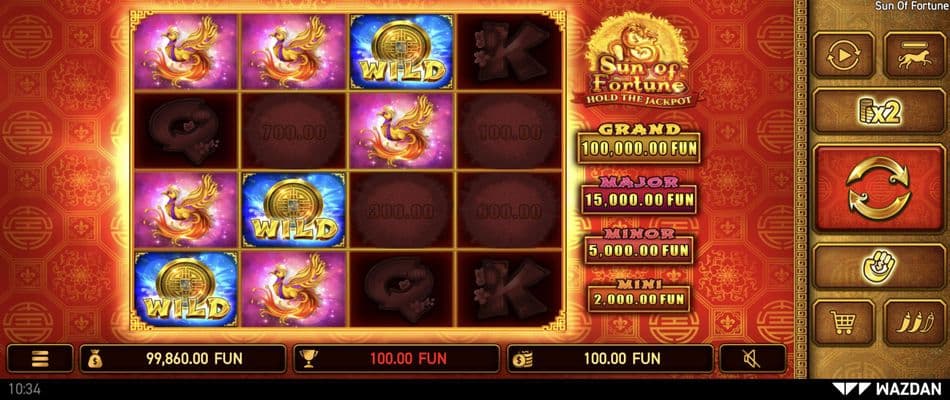Click the trophy win amount display
This screenshot has height=400, width=950.
click(x=396, y=358)
